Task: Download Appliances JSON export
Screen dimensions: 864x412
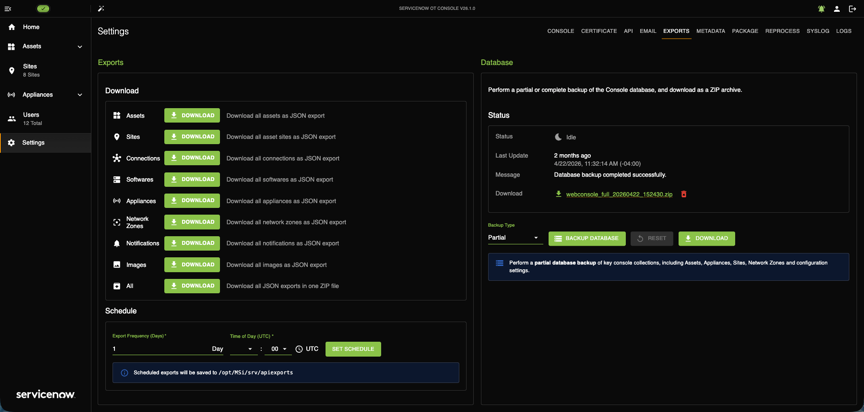Action: tap(192, 200)
